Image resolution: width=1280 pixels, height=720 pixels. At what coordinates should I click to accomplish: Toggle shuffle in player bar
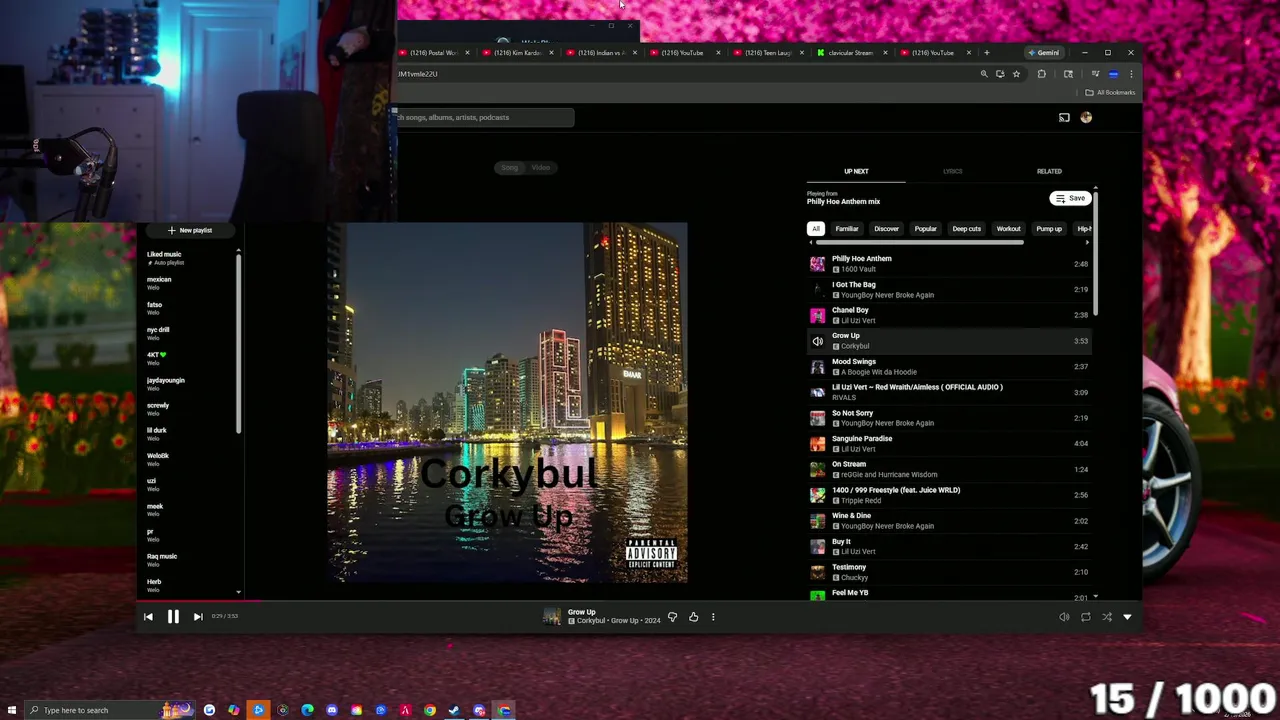pos(1106,617)
